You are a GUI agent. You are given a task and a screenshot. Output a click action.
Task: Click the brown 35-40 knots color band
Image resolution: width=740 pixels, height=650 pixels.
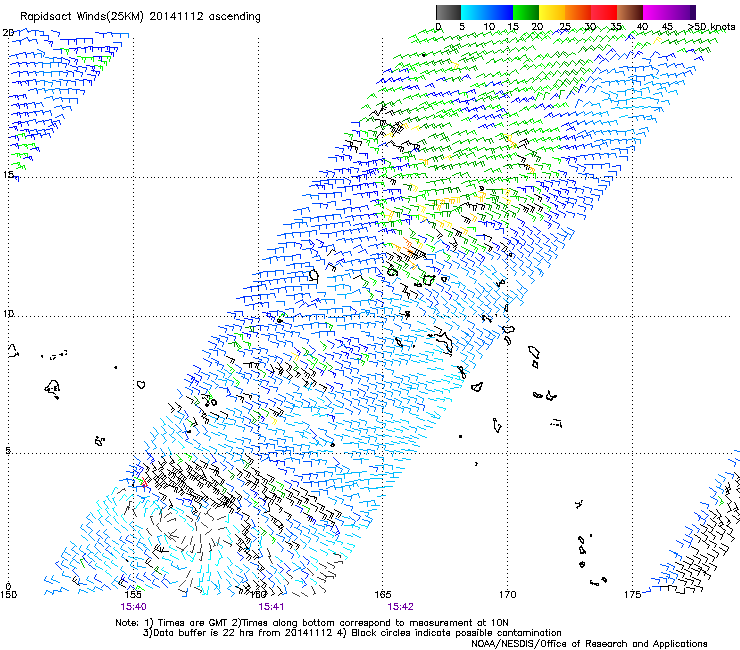630,12
